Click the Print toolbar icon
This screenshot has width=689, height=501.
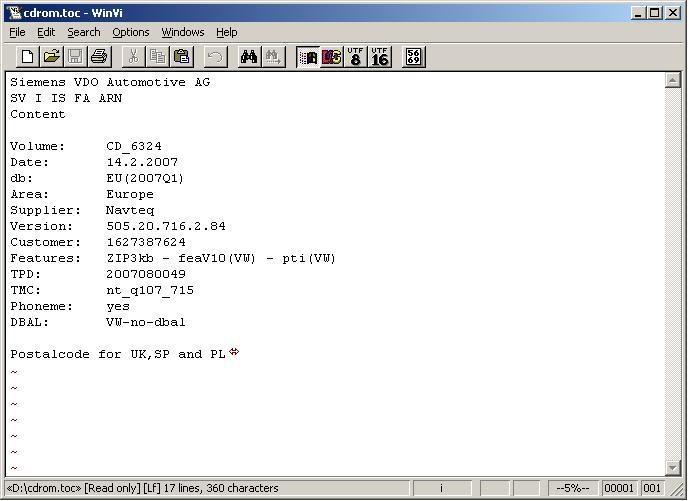tap(98, 57)
